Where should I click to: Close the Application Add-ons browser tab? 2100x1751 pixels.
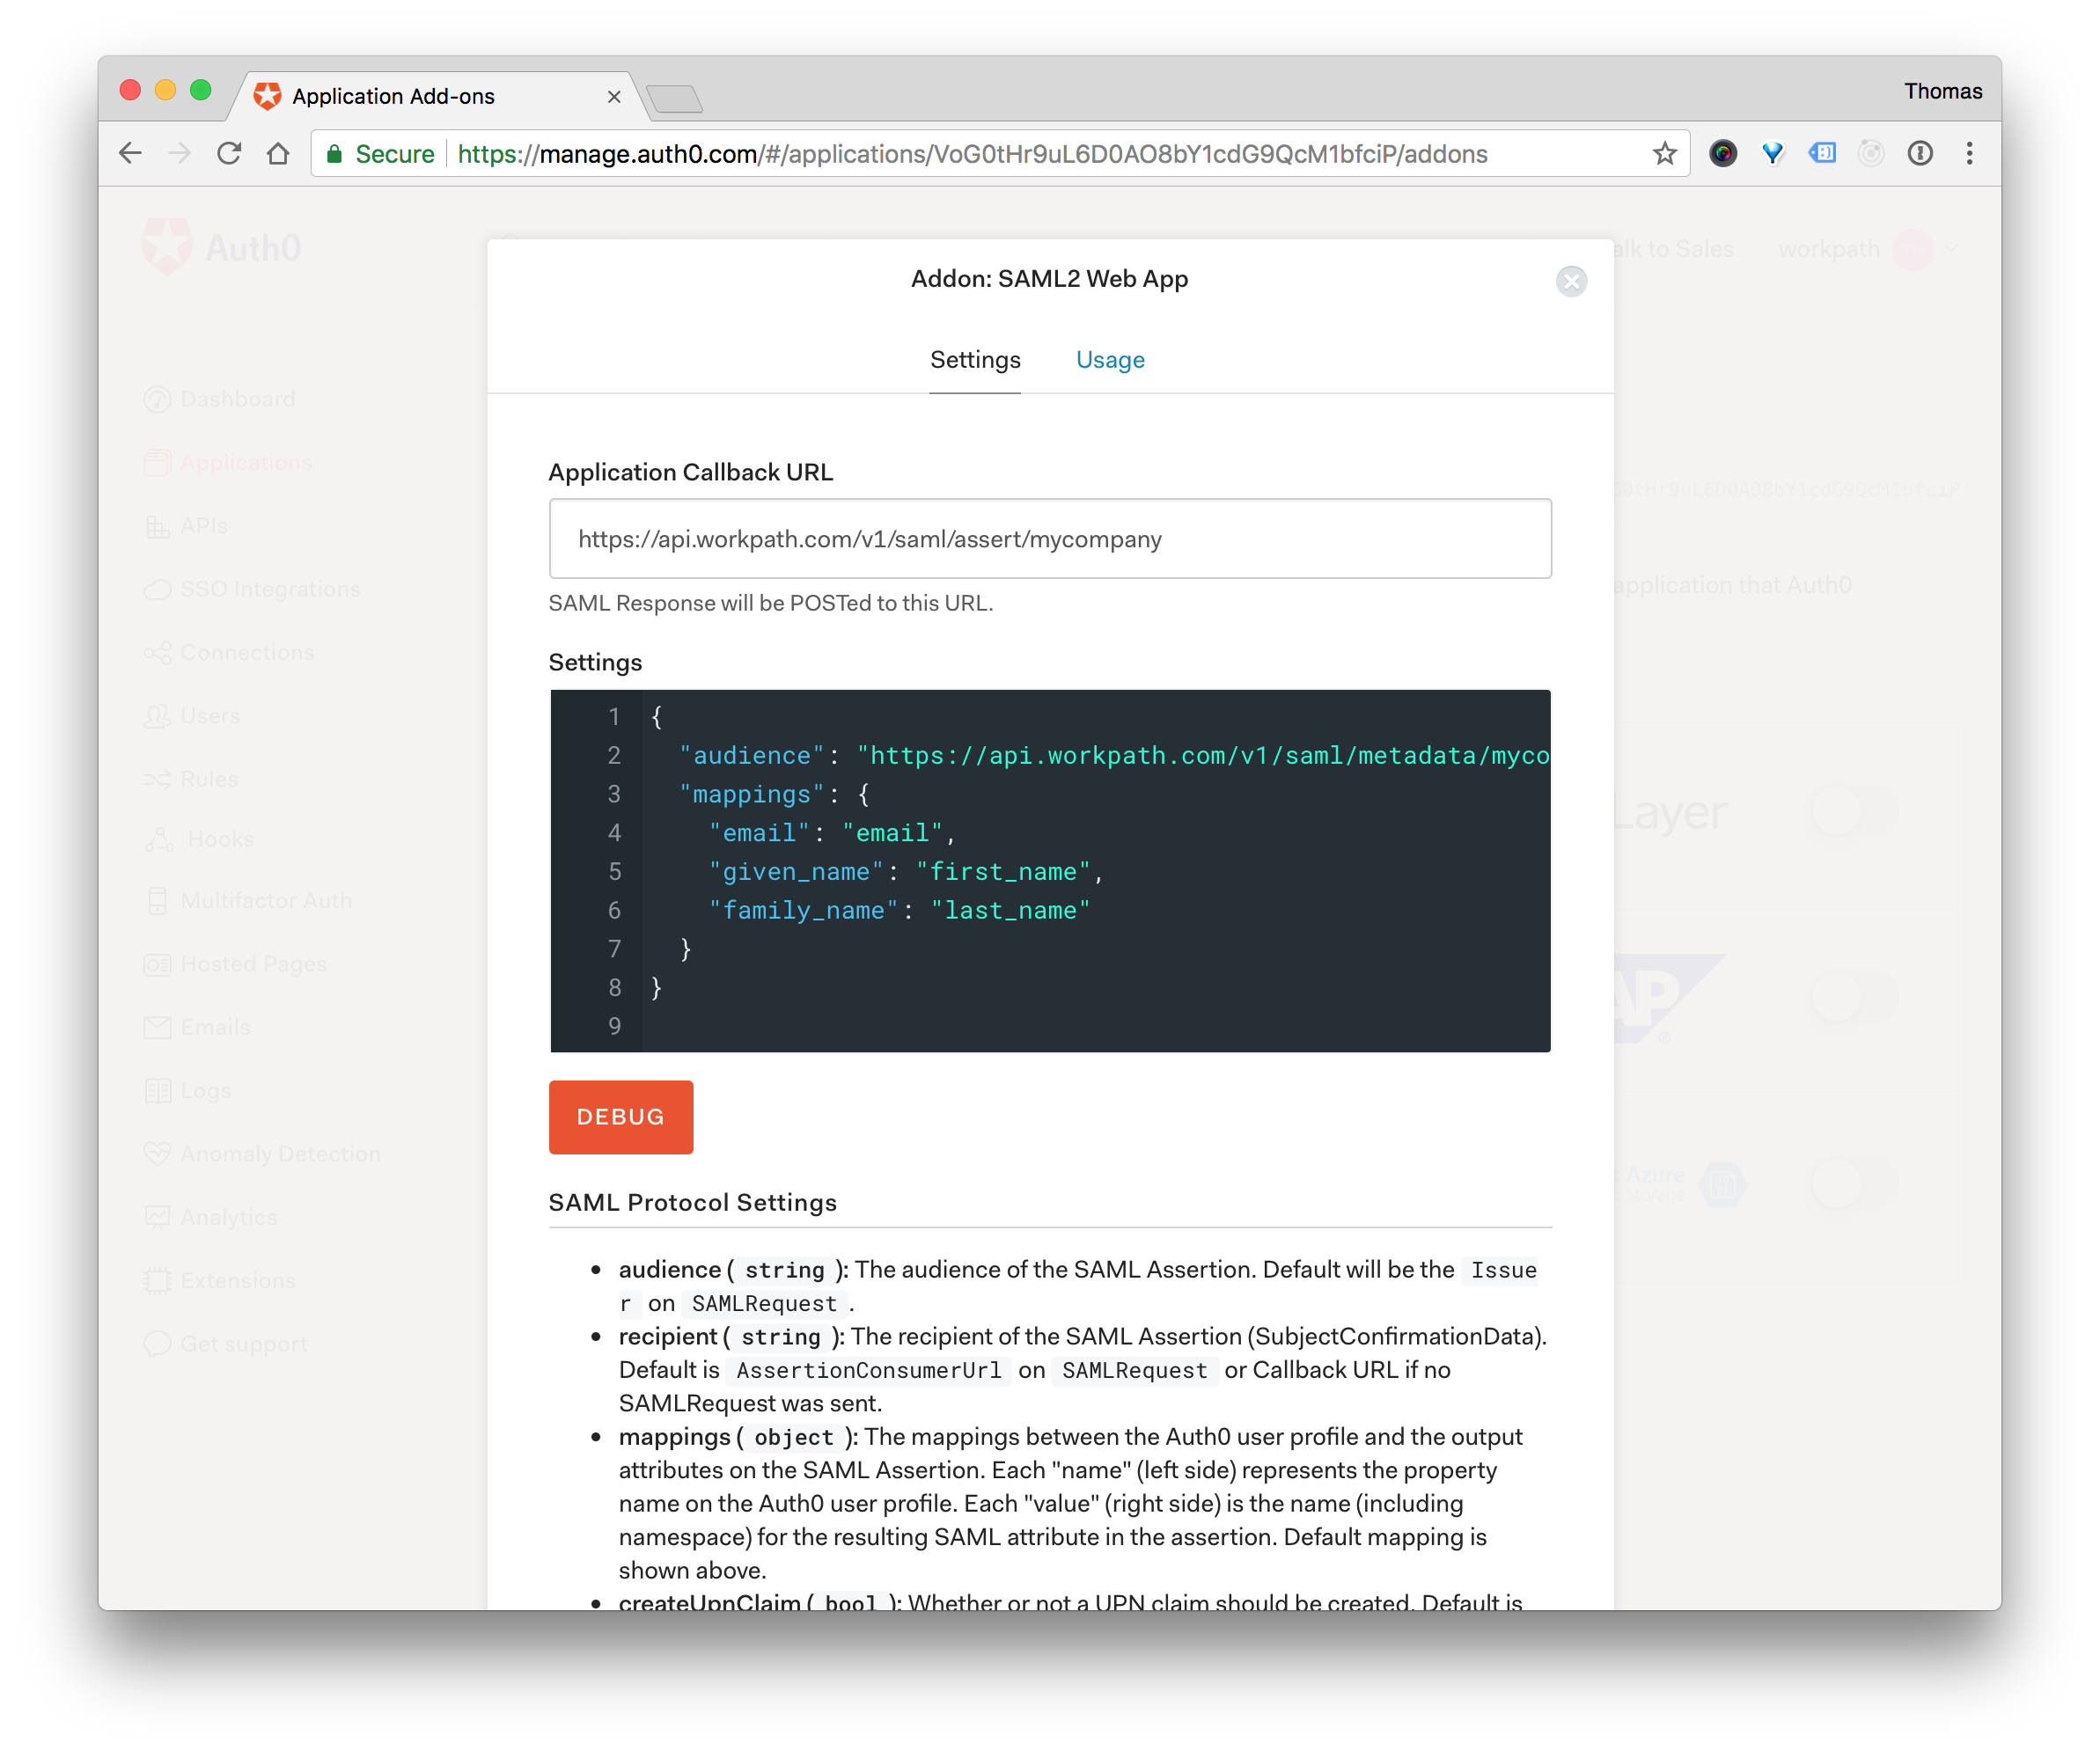click(x=614, y=97)
